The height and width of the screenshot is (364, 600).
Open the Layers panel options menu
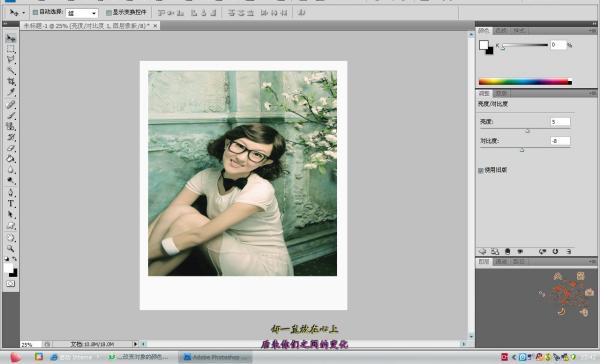coord(592,262)
